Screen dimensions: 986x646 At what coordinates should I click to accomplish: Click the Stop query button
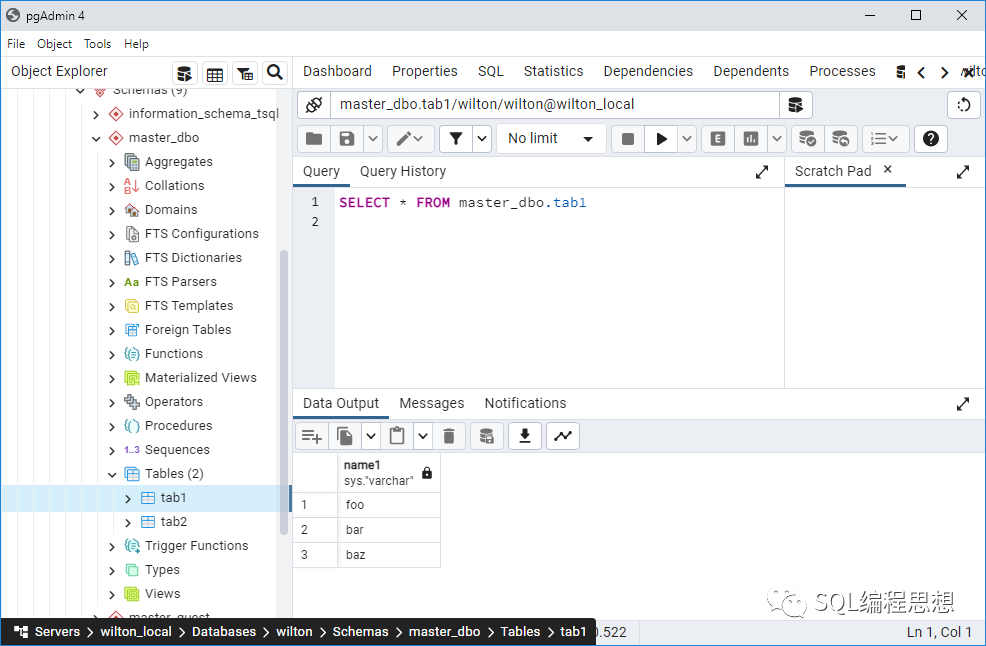coord(628,139)
